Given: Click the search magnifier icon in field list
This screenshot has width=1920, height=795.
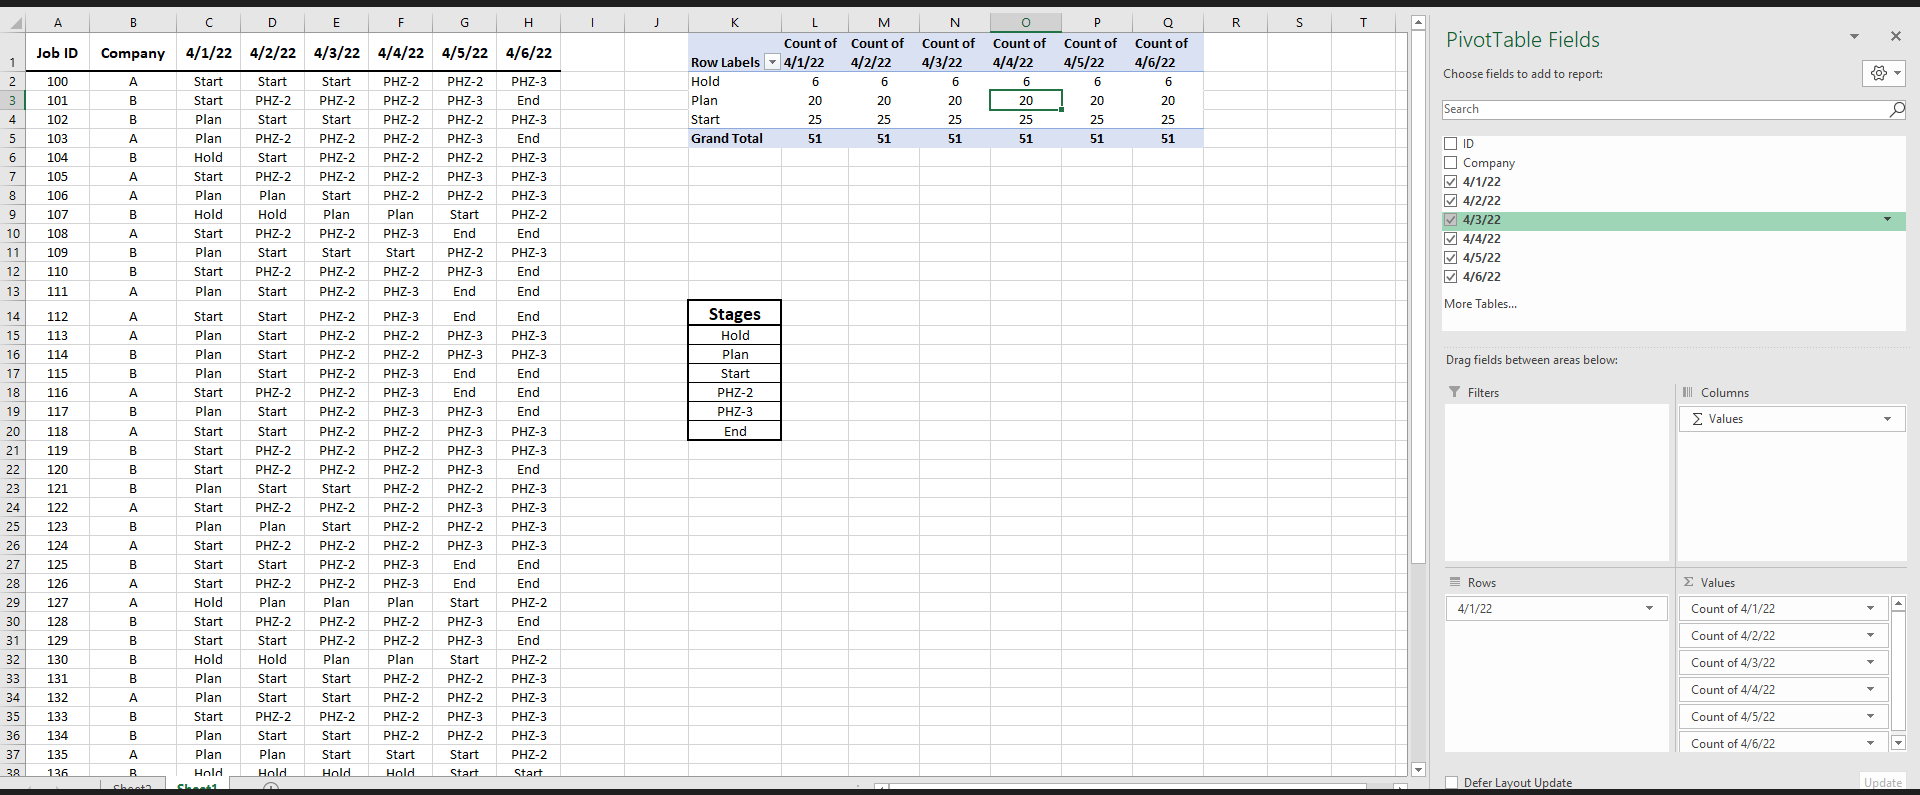Looking at the screenshot, I should pos(1896,109).
